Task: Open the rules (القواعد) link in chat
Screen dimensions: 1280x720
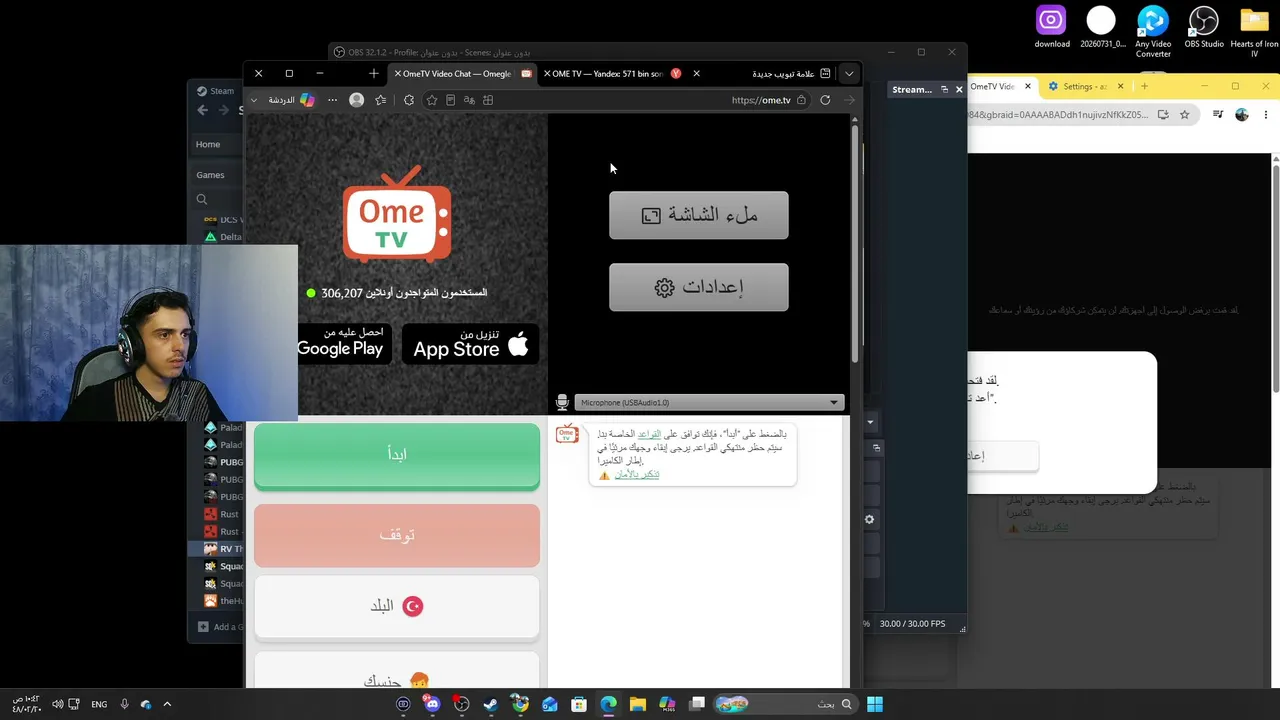Action: [x=649, y=434]
